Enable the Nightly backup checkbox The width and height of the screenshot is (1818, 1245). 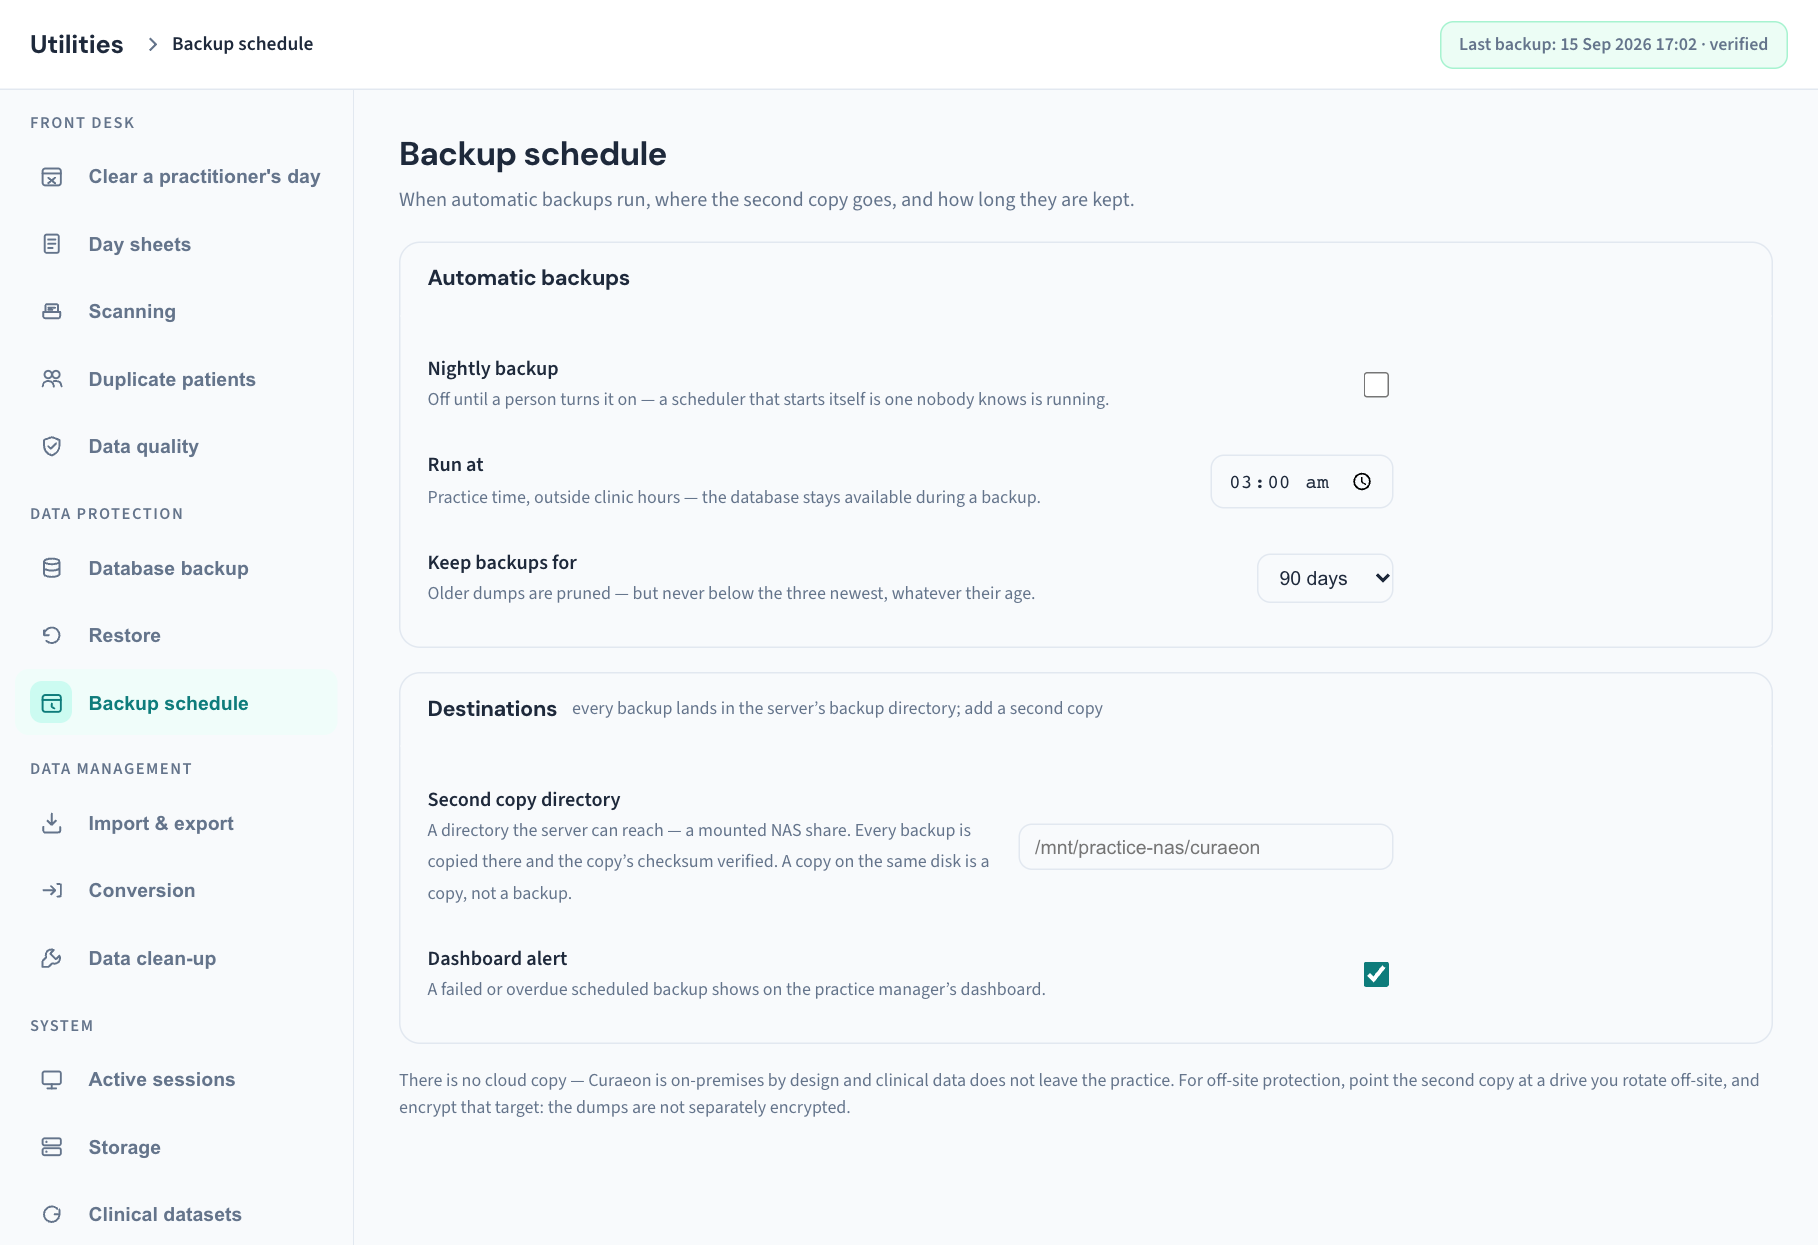1376,385
